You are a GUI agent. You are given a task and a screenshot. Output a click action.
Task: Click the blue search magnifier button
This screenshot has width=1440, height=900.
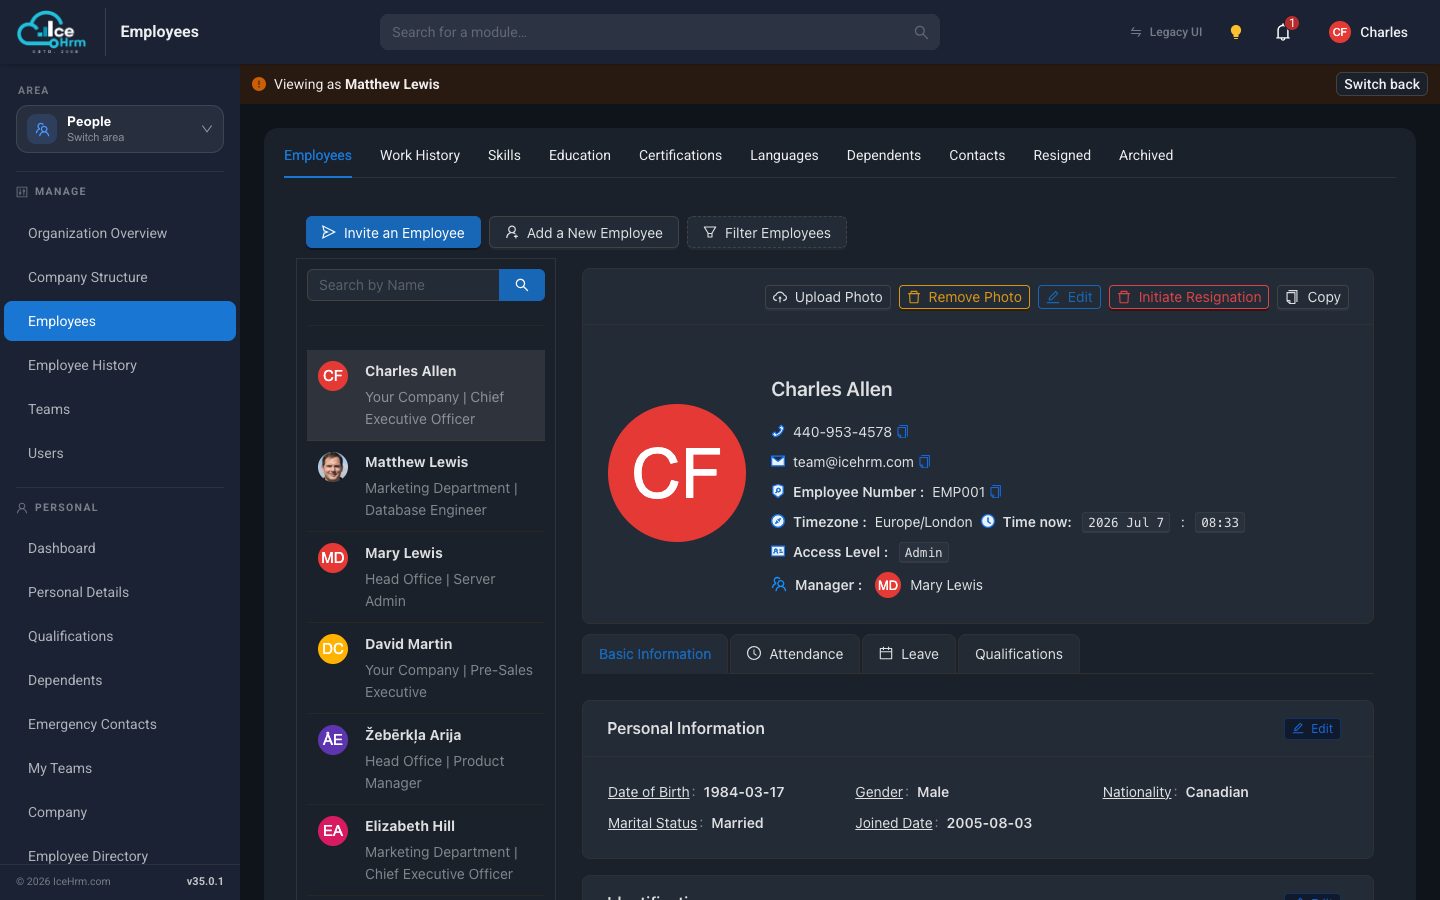click(522, 285)
